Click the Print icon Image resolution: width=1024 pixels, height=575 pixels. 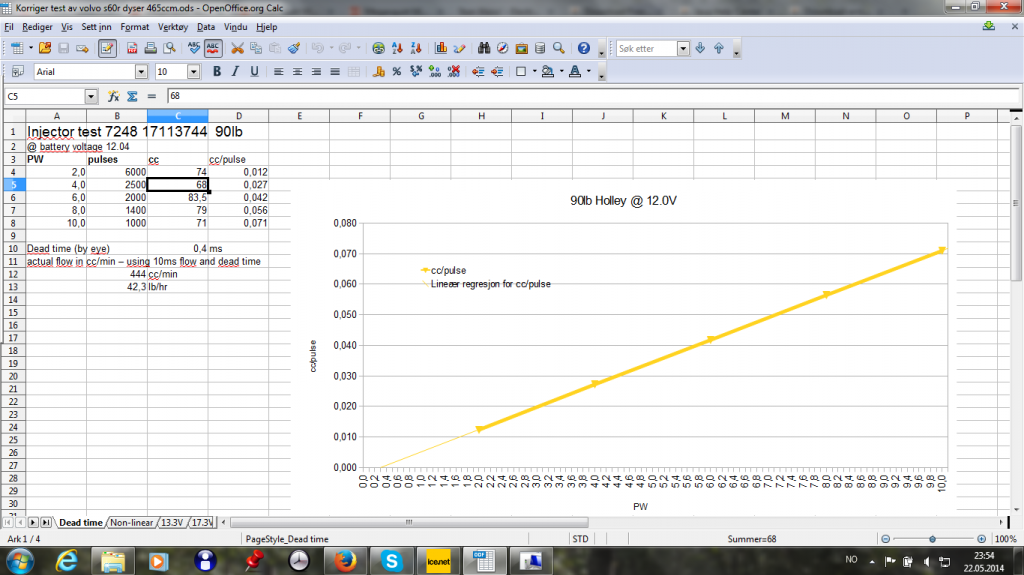click(151, 48)
